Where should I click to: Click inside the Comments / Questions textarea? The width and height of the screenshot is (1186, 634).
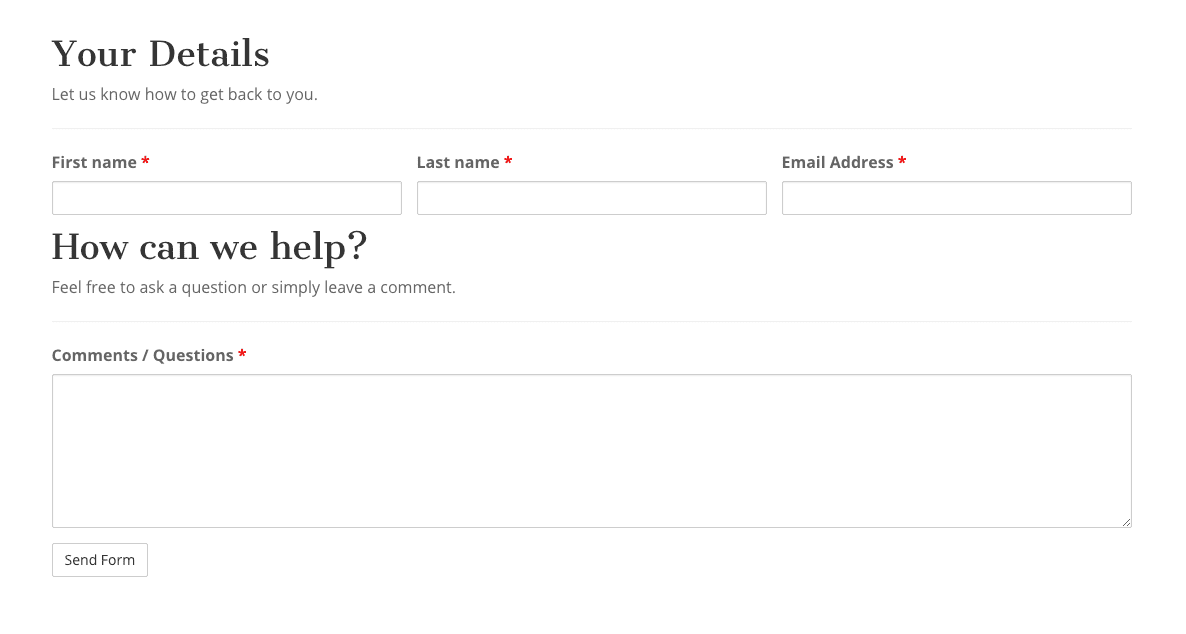pyautogui.click(x=591, y=450)
